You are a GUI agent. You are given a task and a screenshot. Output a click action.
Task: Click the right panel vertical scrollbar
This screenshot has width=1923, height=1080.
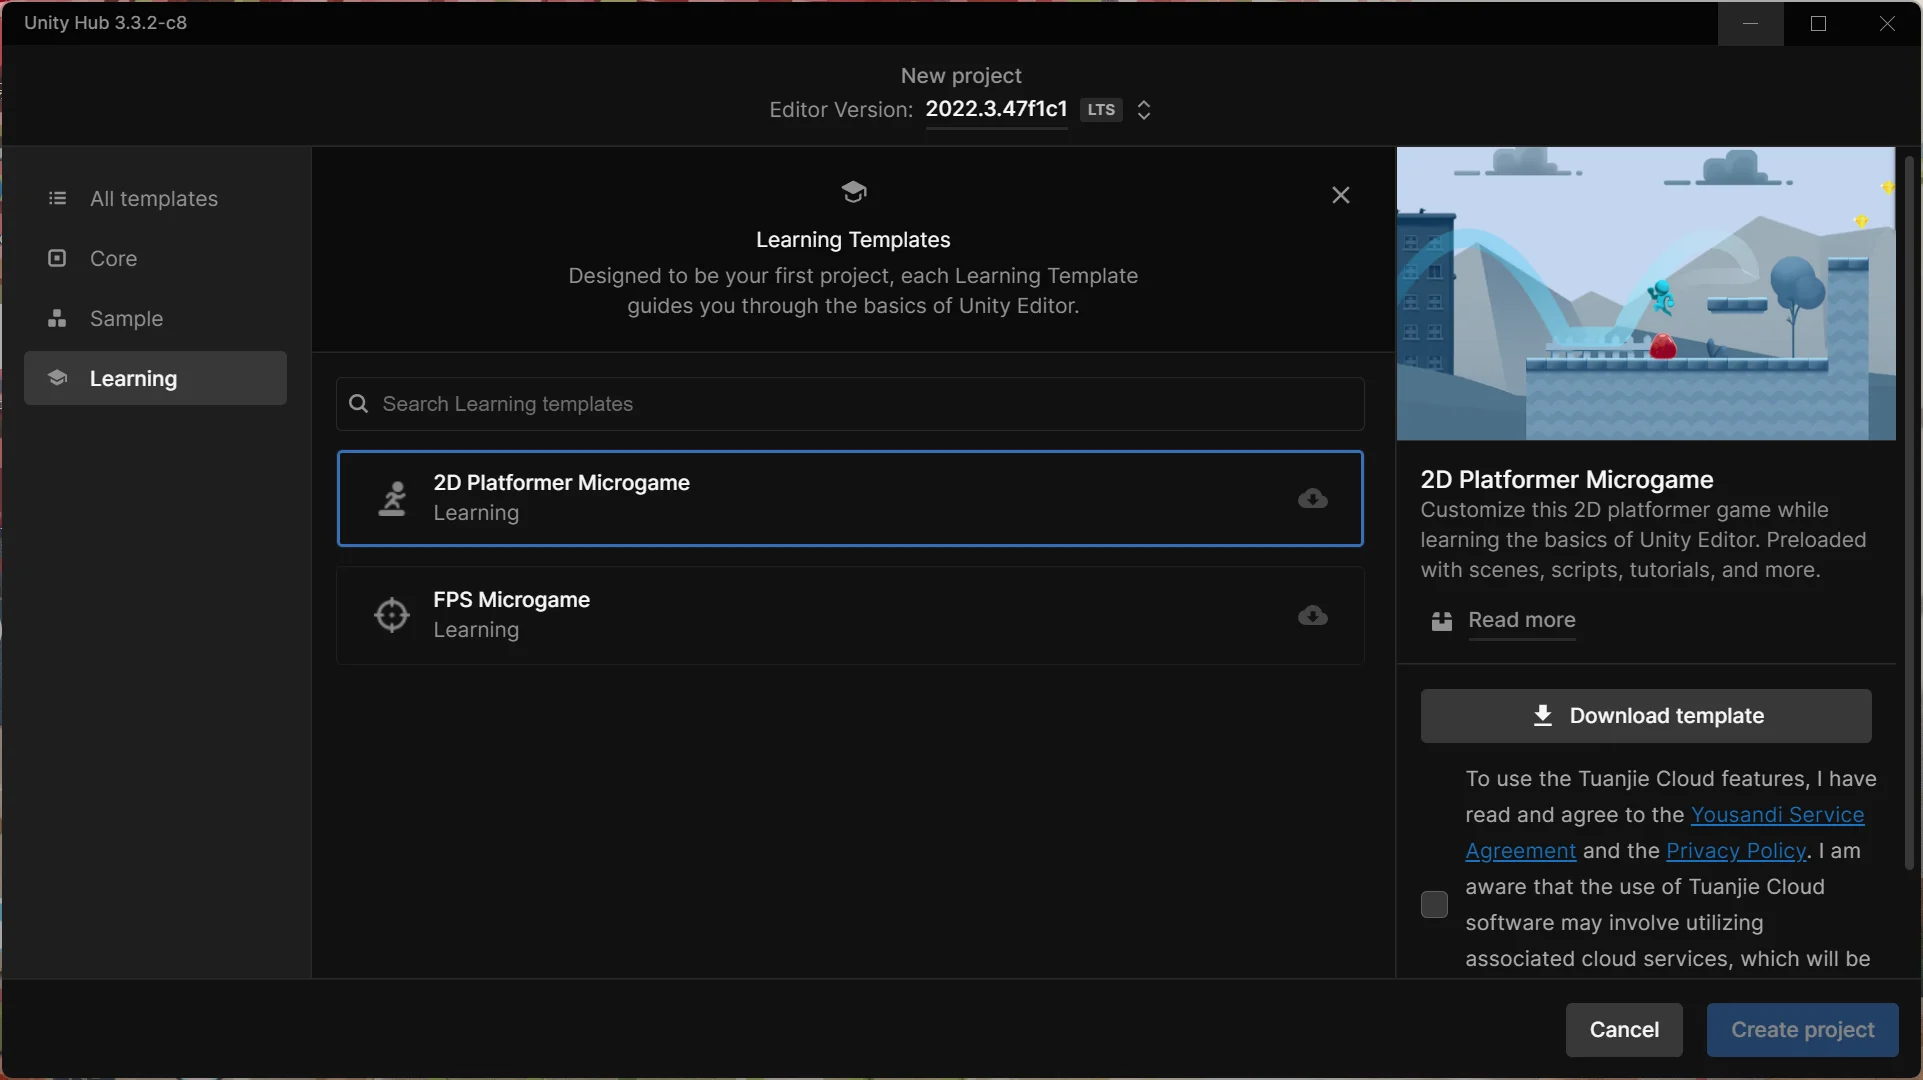(1908, 510)
